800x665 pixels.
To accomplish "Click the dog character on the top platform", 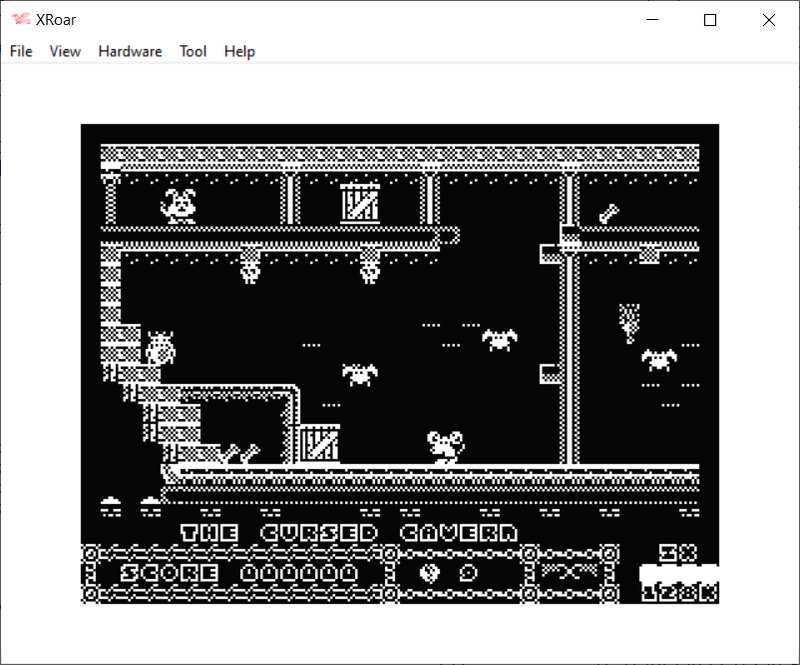I will [x=180, y=205].
